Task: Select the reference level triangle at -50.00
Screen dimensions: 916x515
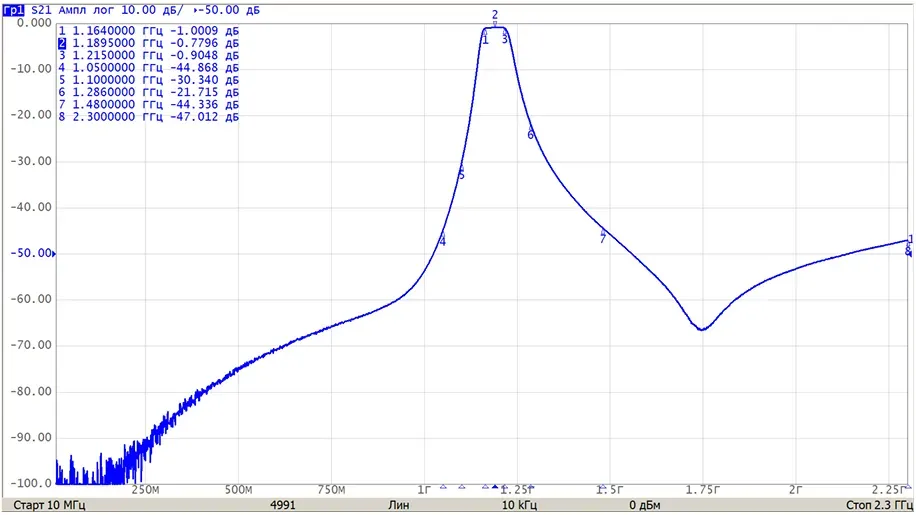Action: 54,253
